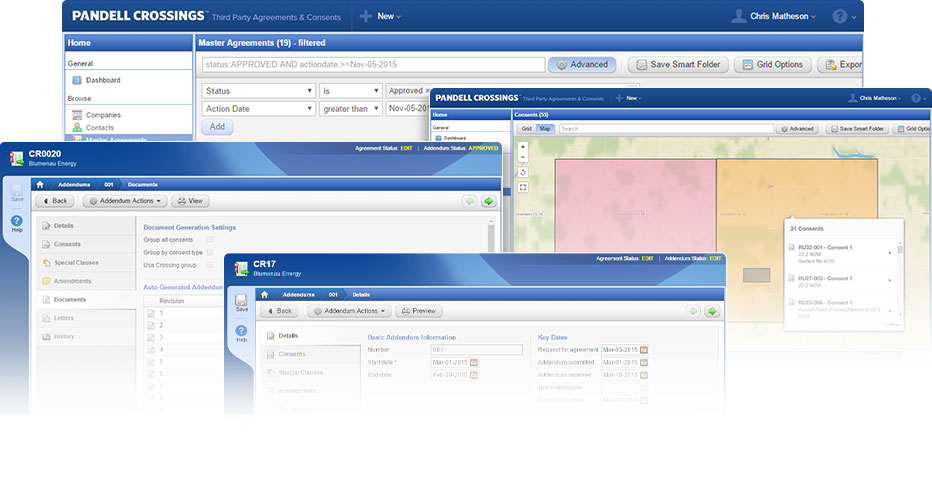Click the green right arrow in CR17 window

click(x=712, y=311)
